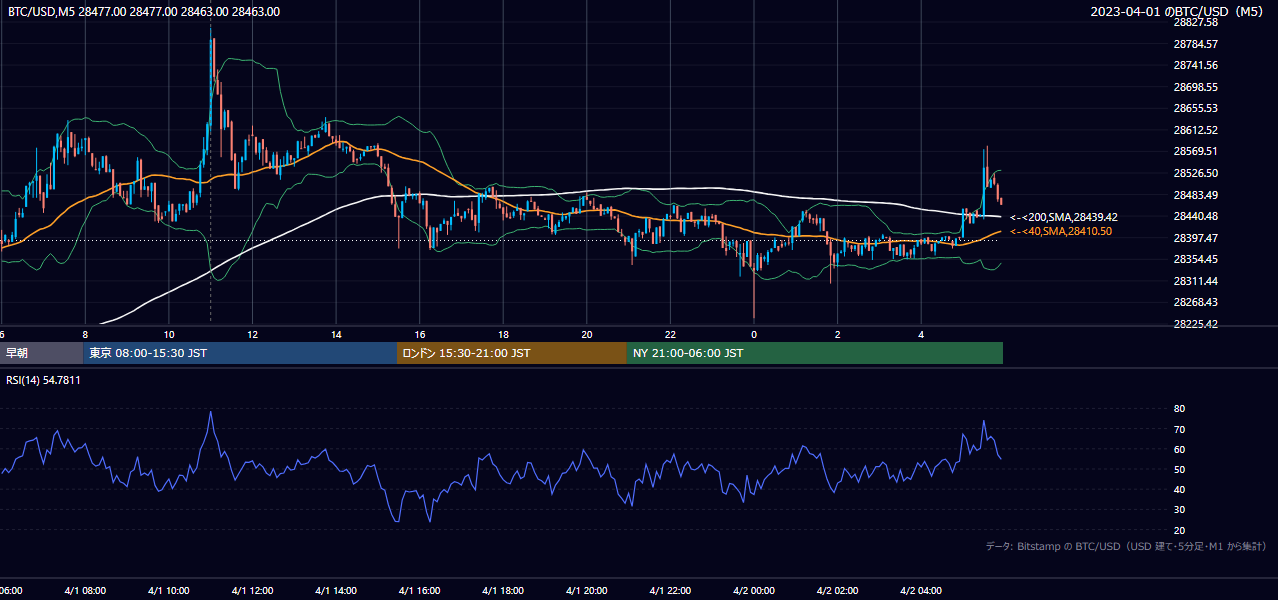Select the 28440.48 axis value
The height and width of the screenshot is (600, 1278).
pos(1195,216)
